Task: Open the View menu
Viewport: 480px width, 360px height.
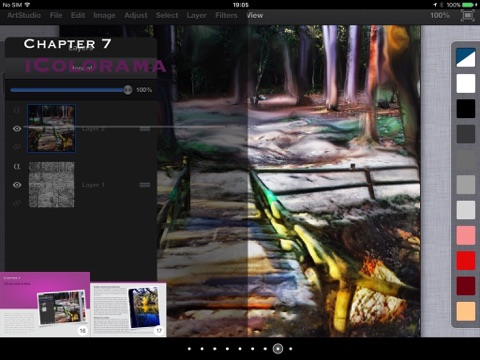Action: coord(255,15)
